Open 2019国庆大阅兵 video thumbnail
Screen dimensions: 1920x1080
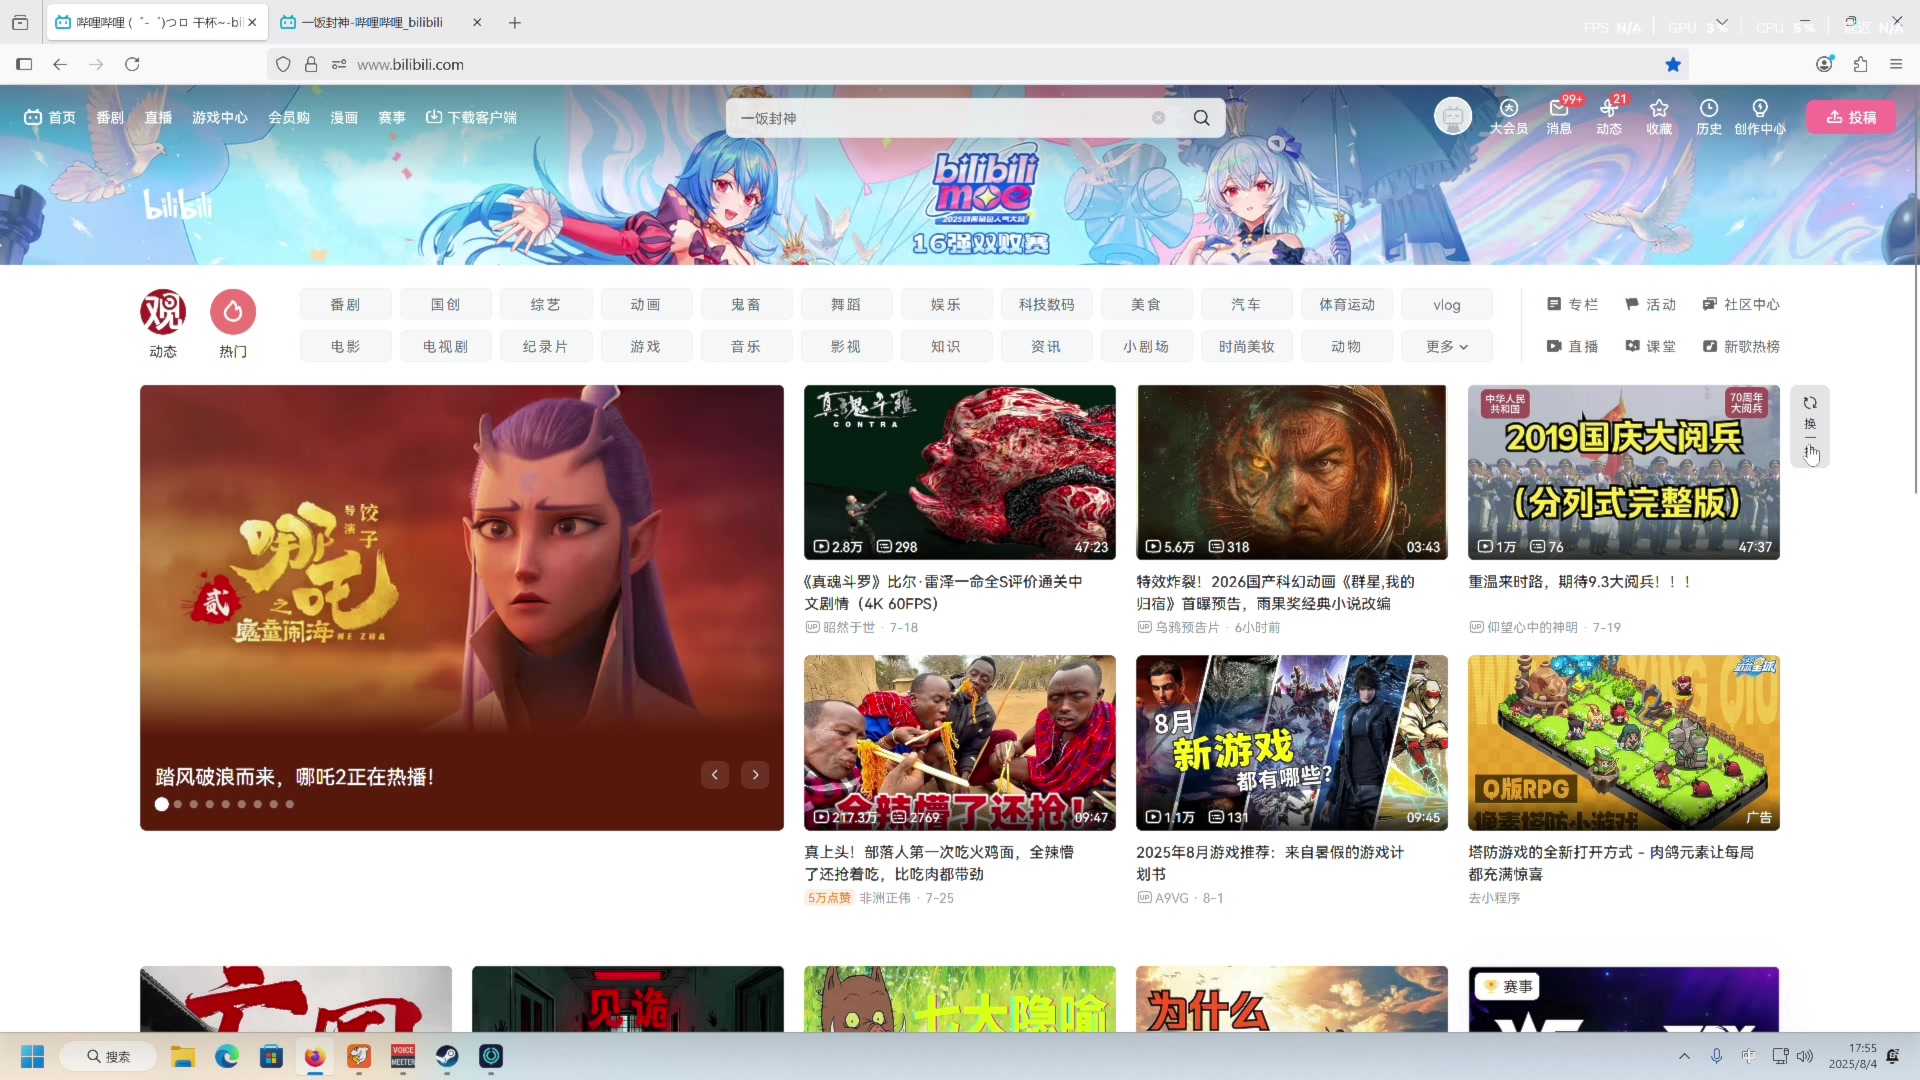(x=1624, y=472)
